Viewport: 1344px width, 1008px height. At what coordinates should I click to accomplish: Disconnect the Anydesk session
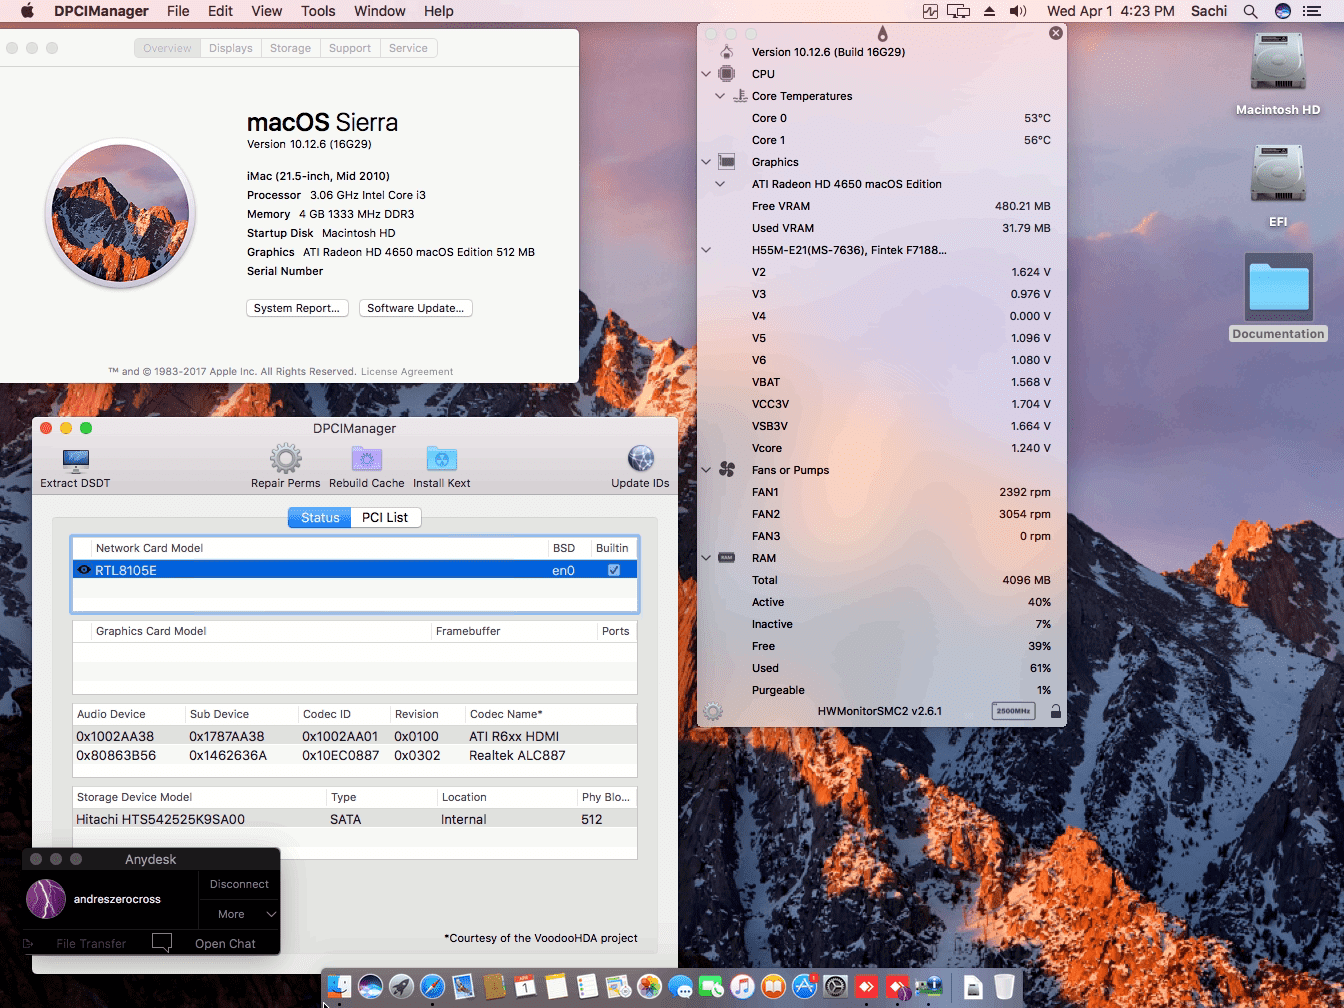pyautogui.click(x=239, y=884)
